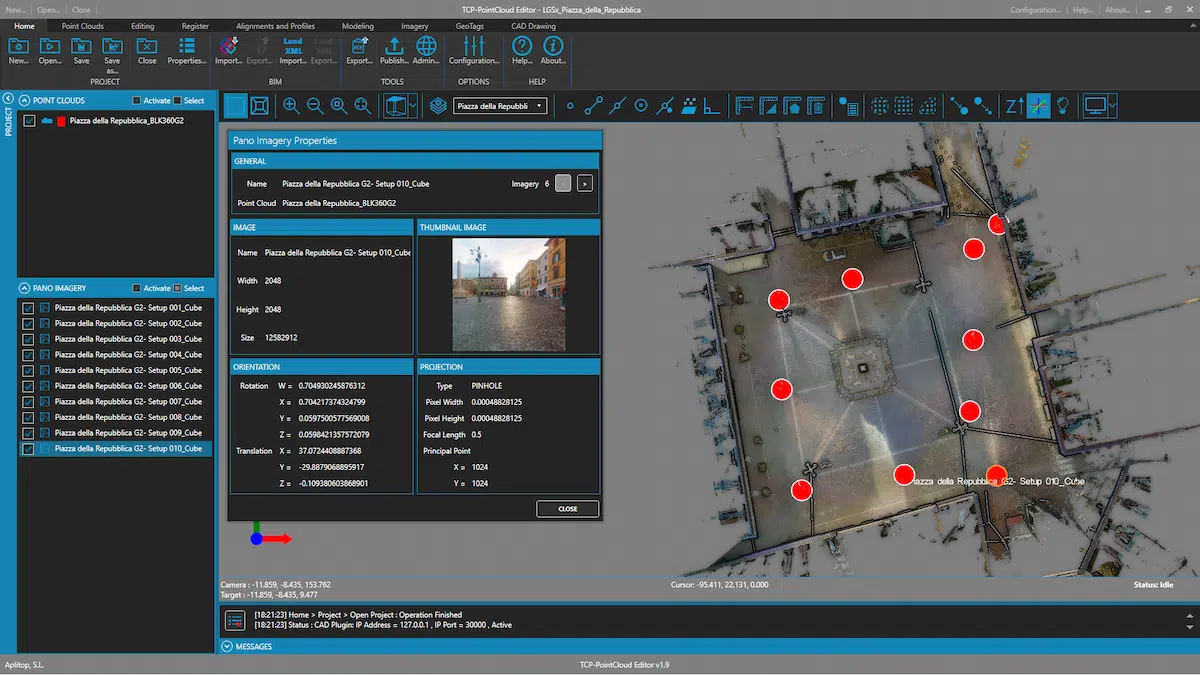Click the Z-up axis icon
The height and width of the screenshot is (675, 1200).
coord(1013,105)
